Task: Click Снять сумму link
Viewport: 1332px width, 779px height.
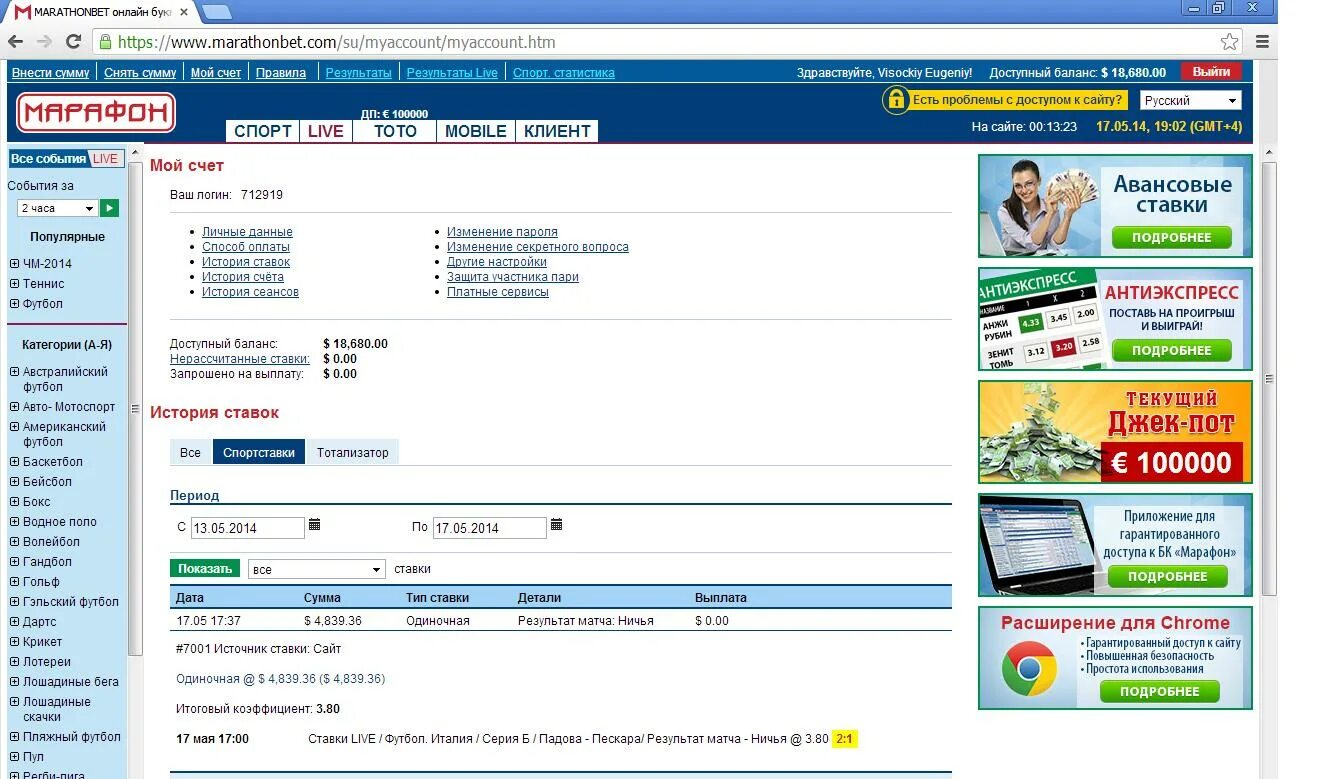Action: [140, 73]
